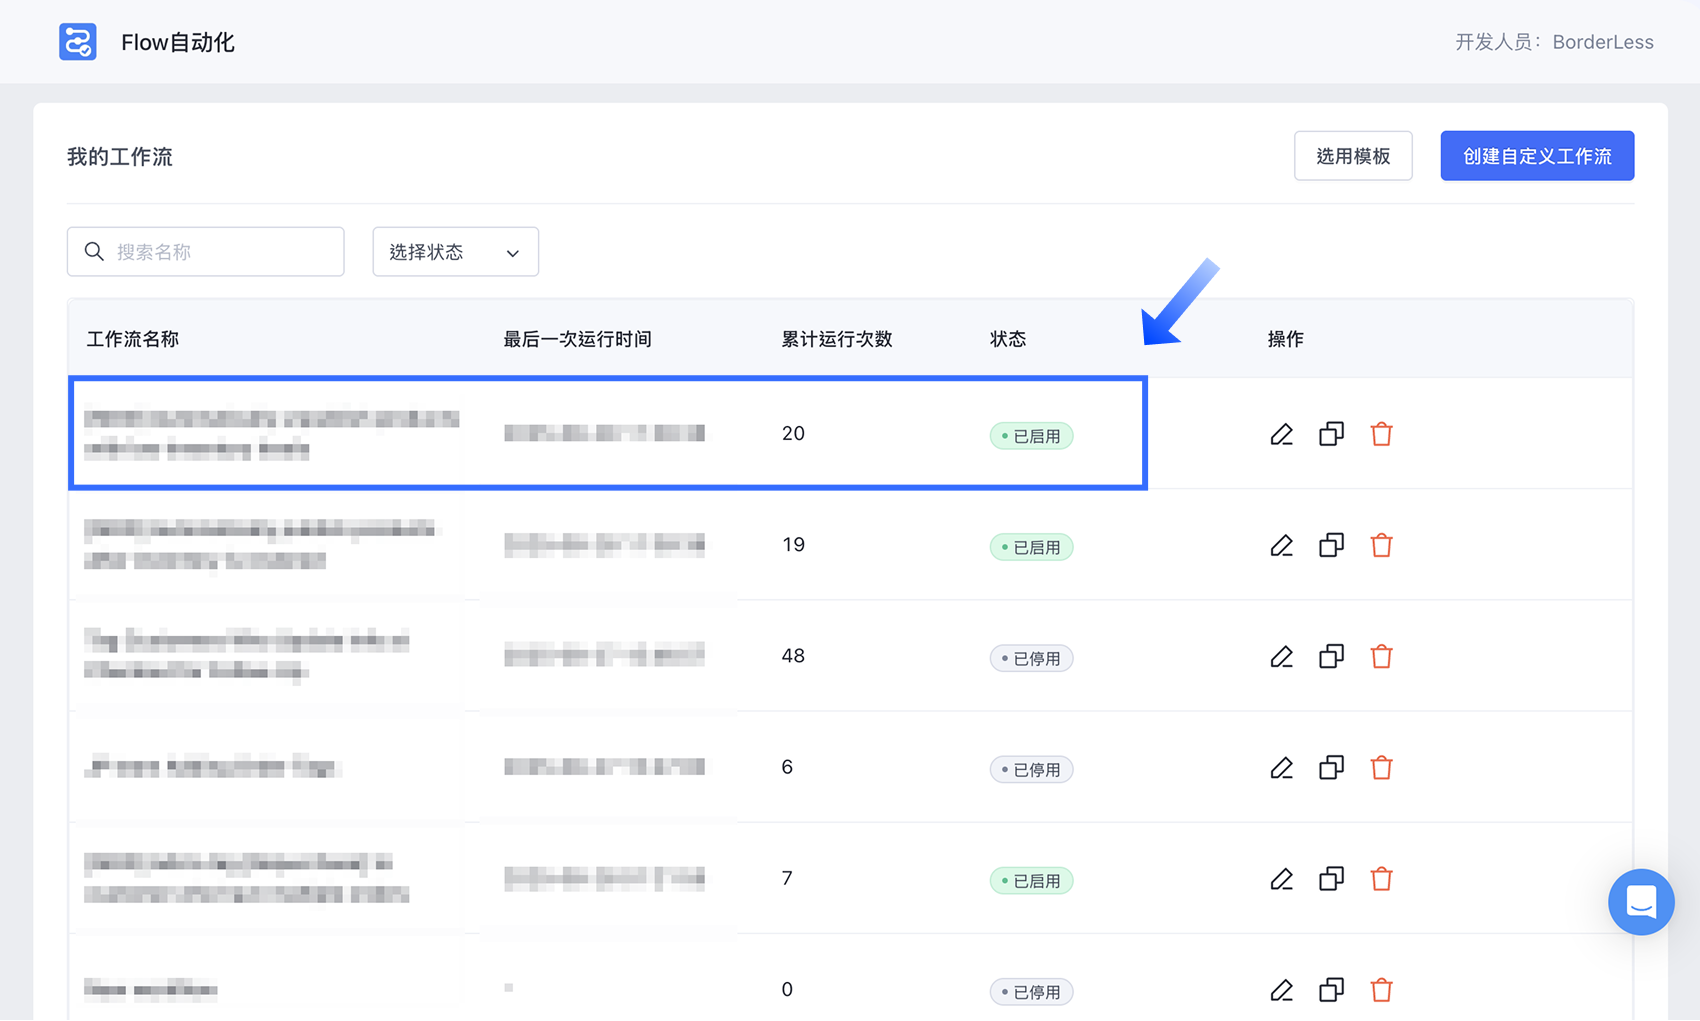Click 已停用 status badge for 48-run workflow
This screenshot has height=1021, width=1700.
click(1031, 658)
